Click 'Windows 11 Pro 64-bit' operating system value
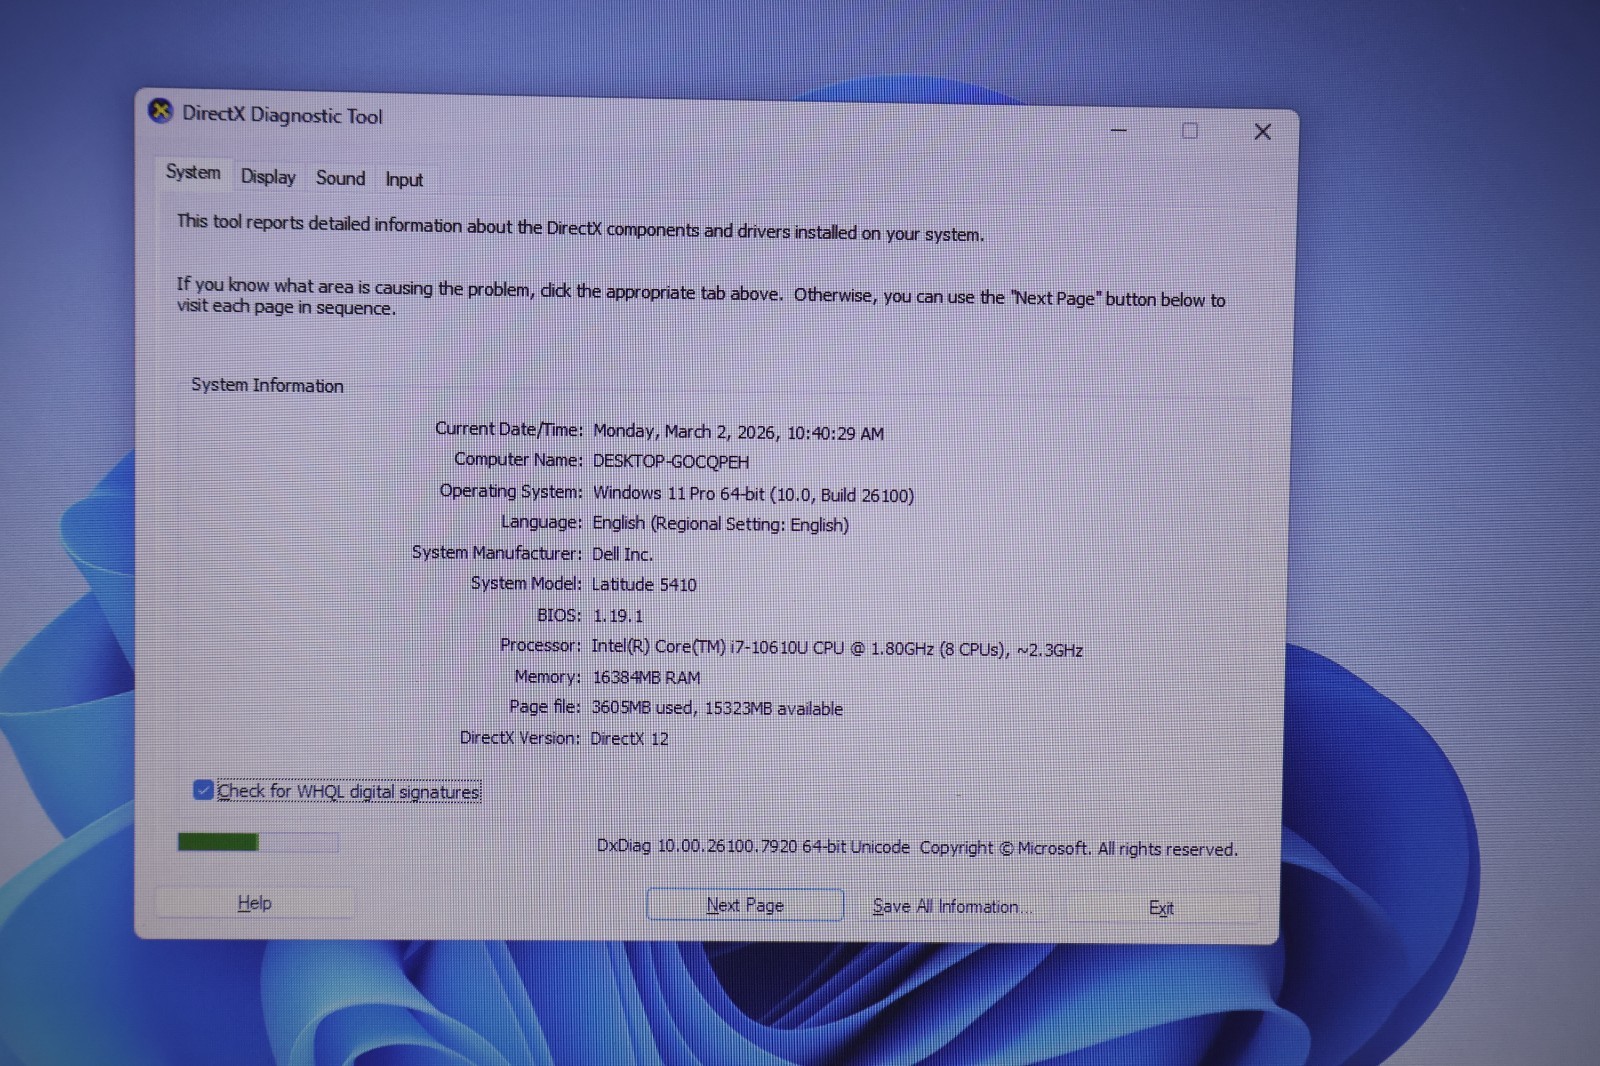The image size is (1600, 1066). tap(679, 493)
